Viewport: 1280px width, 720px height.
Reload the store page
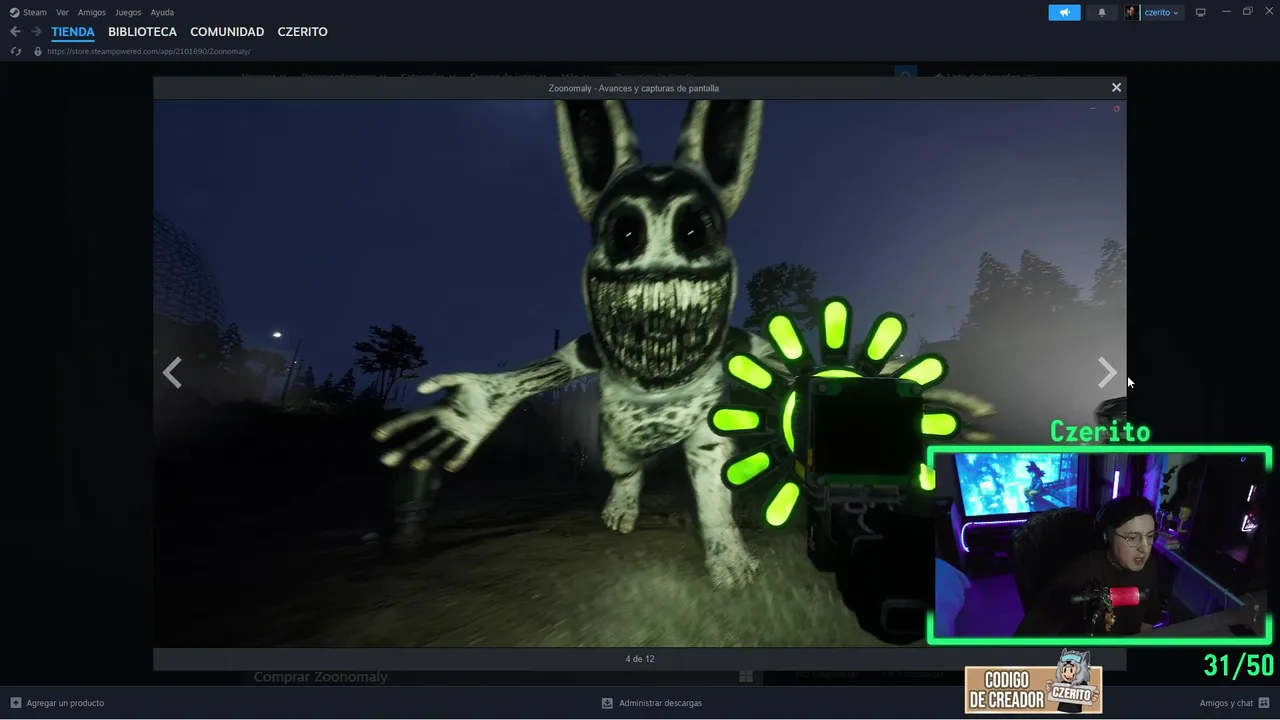(16, 51)
